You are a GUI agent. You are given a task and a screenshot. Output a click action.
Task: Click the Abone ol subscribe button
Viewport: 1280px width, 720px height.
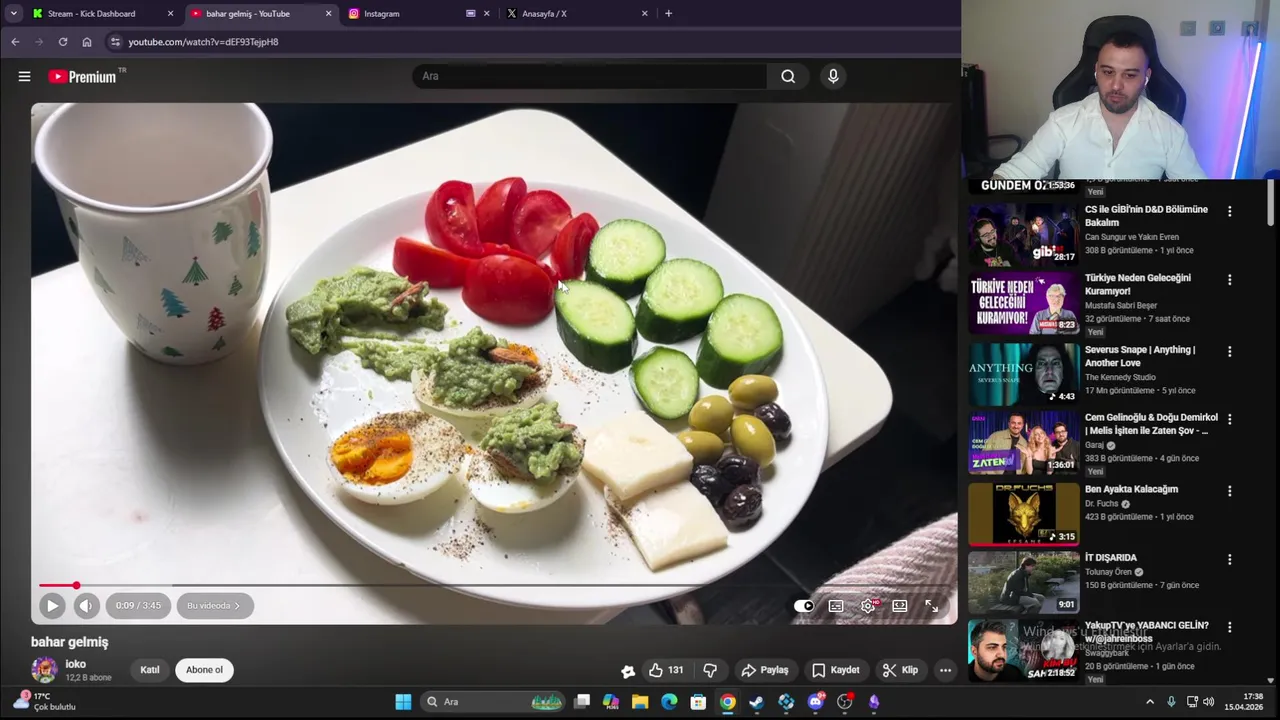click(x=204, y=670)
